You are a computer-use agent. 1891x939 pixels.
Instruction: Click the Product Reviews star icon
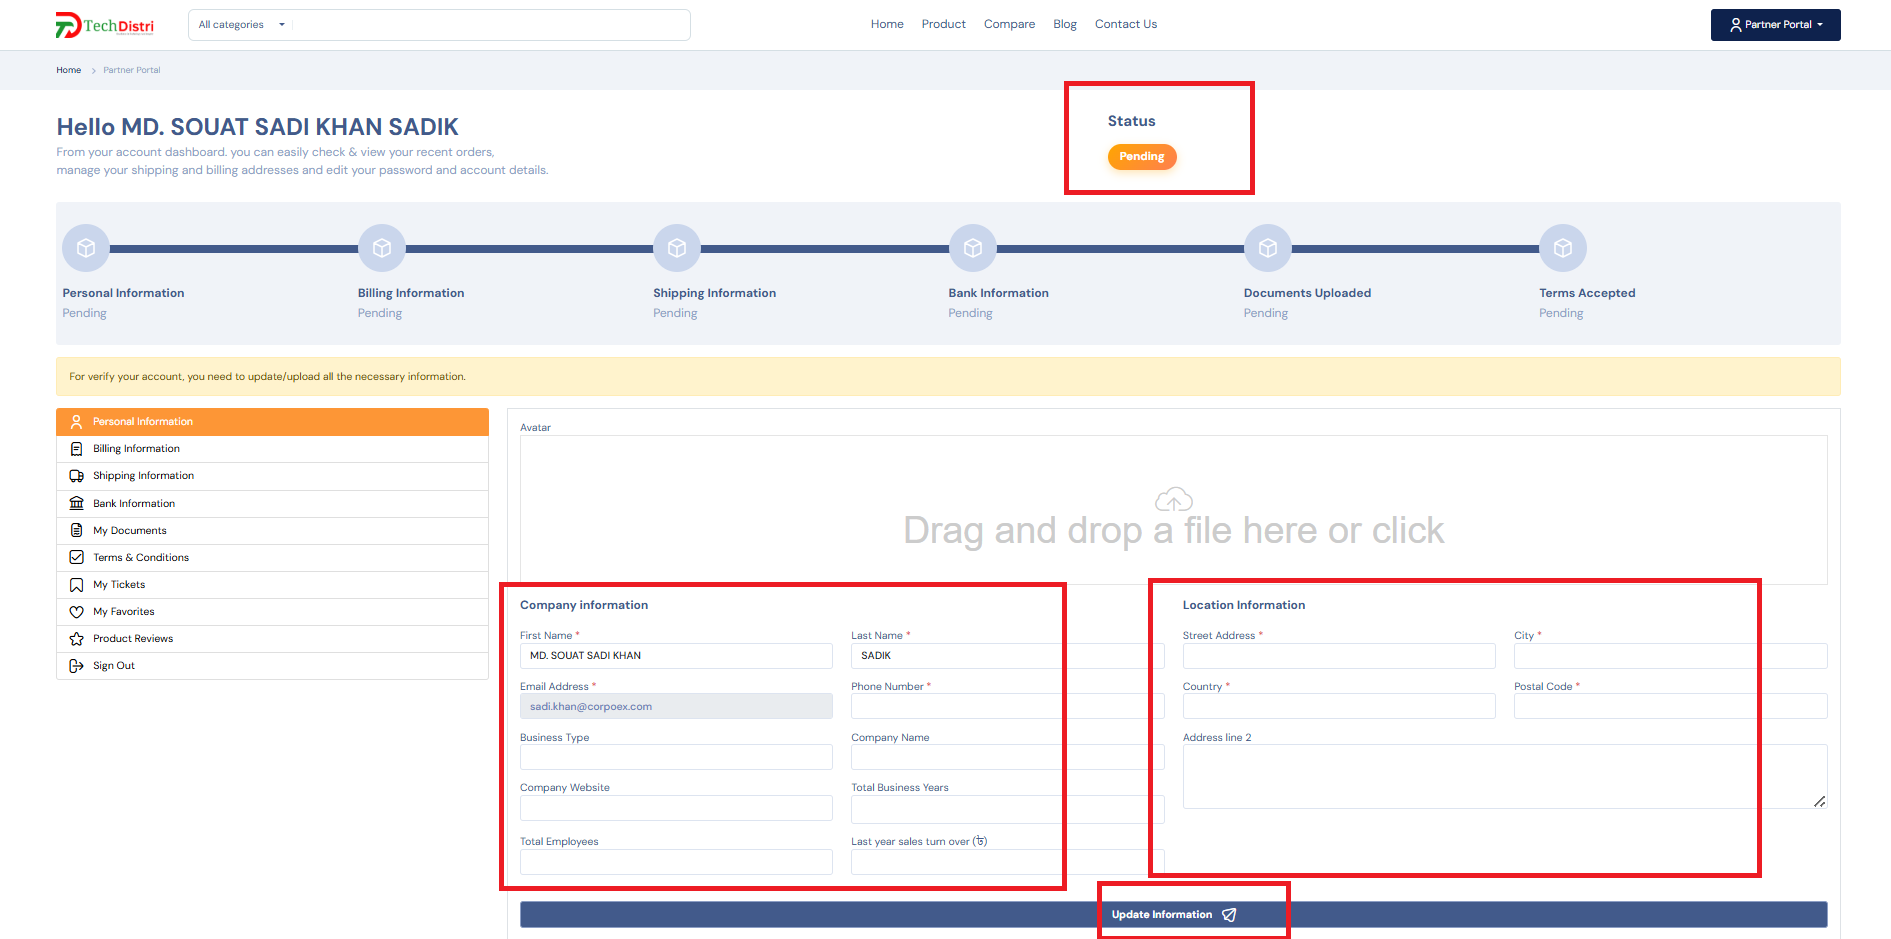pos(77,639)
